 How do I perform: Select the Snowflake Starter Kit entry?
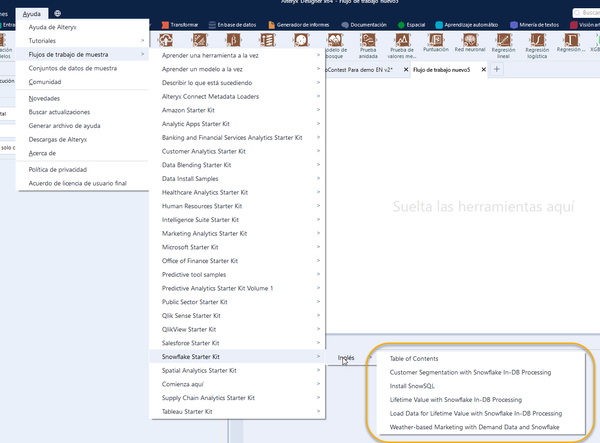tap(237, 357)
